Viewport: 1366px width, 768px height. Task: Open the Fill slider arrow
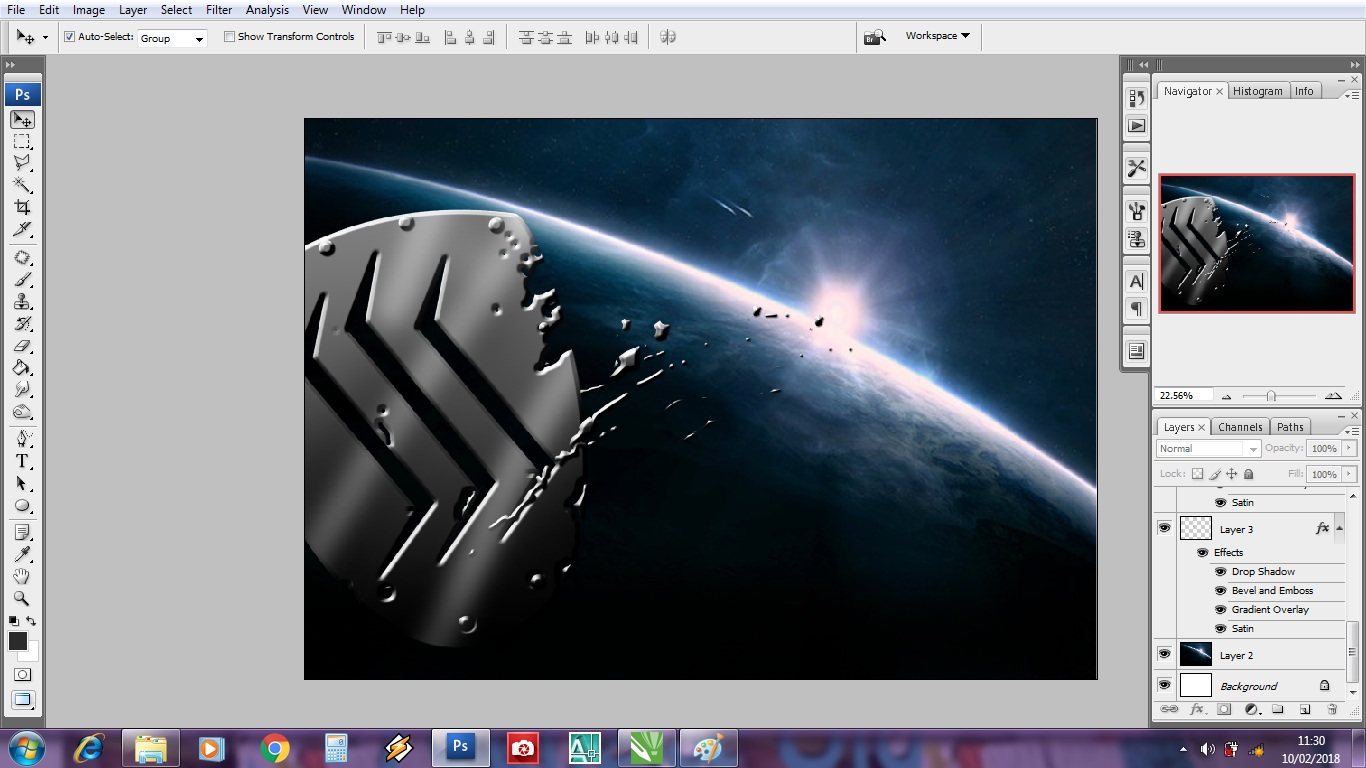(x=1349, y=474)
